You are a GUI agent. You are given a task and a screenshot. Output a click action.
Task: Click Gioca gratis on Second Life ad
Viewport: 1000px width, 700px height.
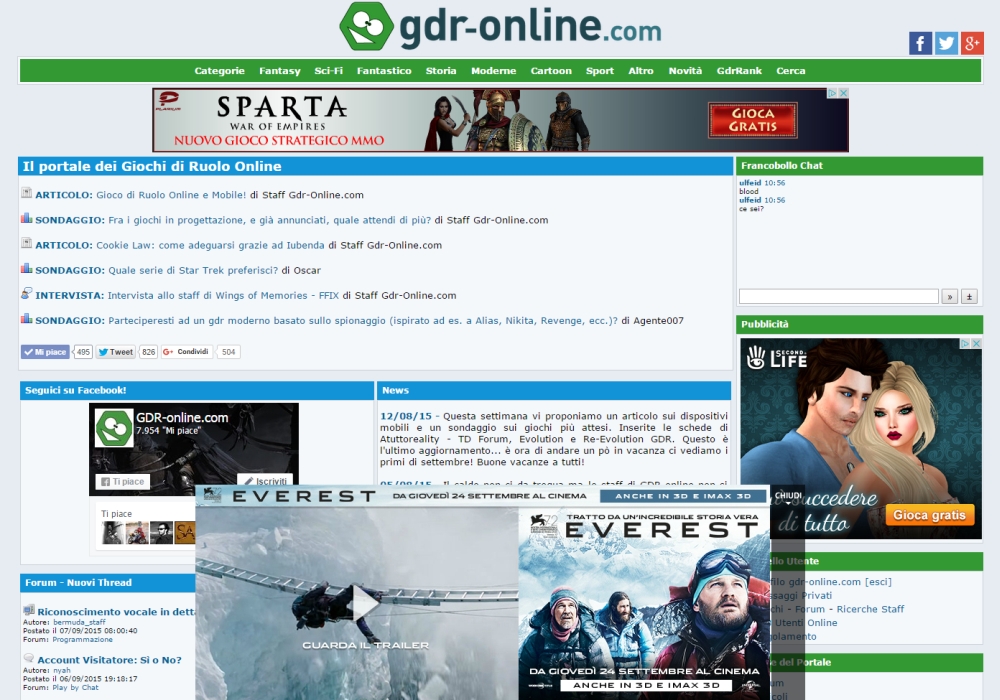929,515
